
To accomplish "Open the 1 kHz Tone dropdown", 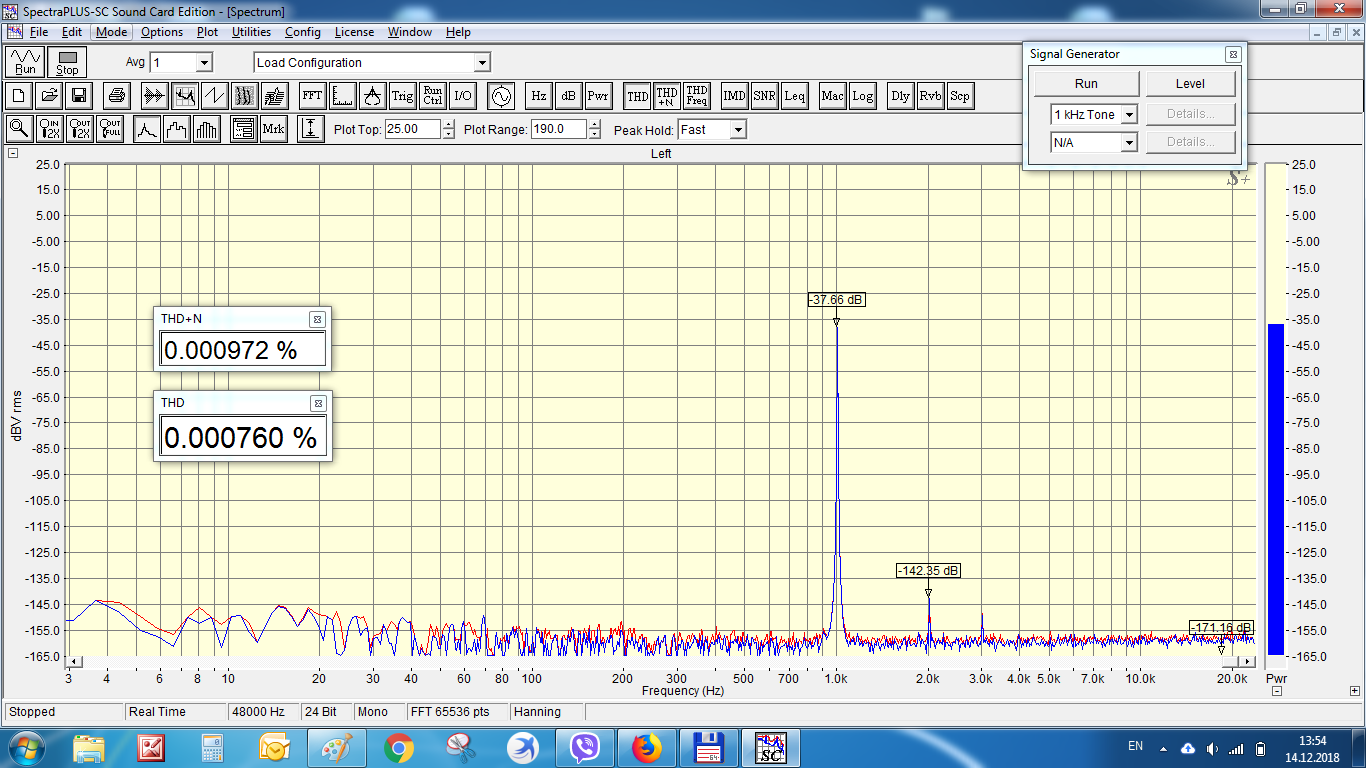I will tap(1093, 115).
